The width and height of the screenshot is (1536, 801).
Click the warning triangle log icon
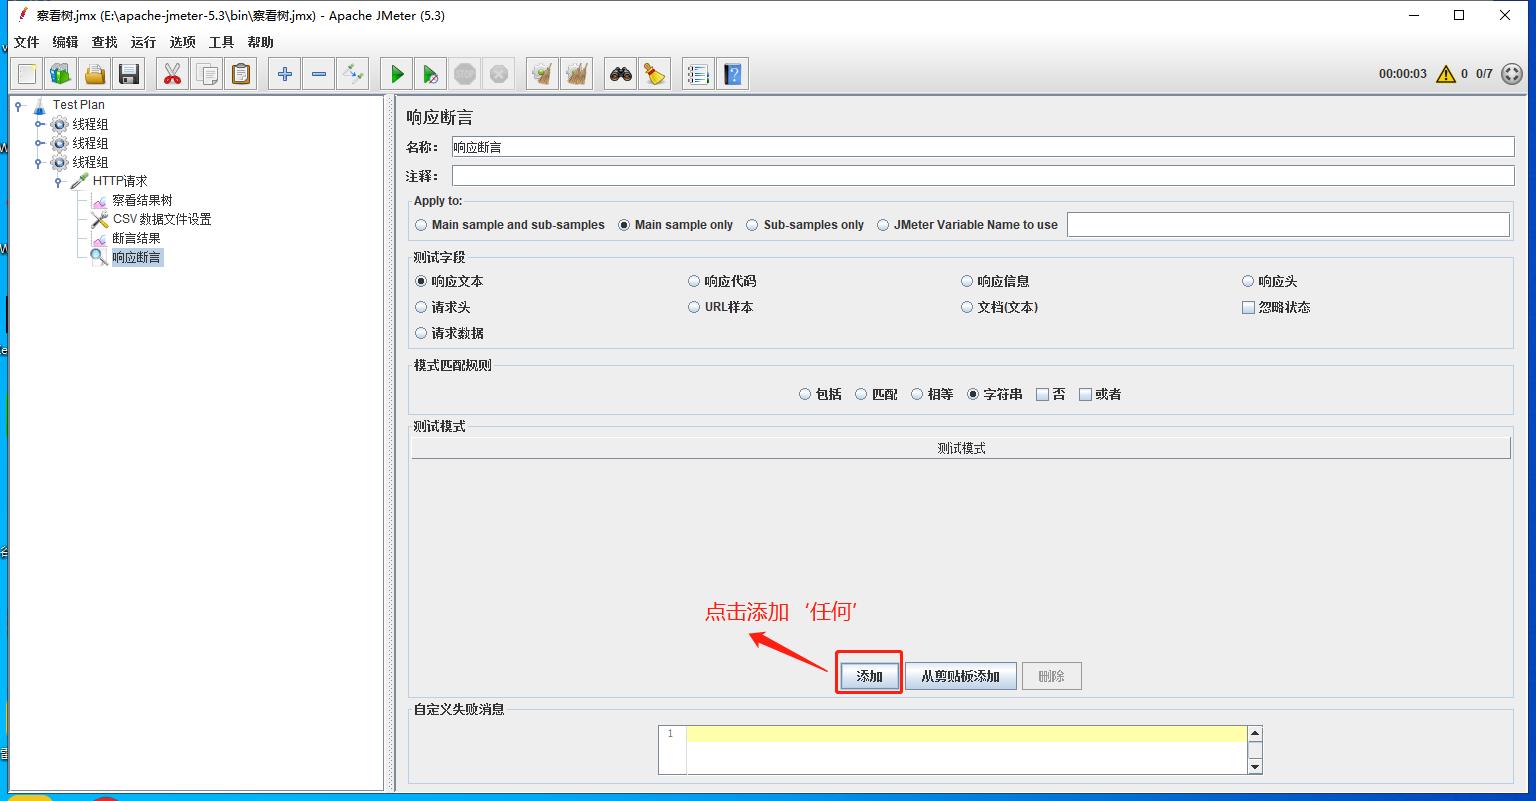[x=1446, y=74]
